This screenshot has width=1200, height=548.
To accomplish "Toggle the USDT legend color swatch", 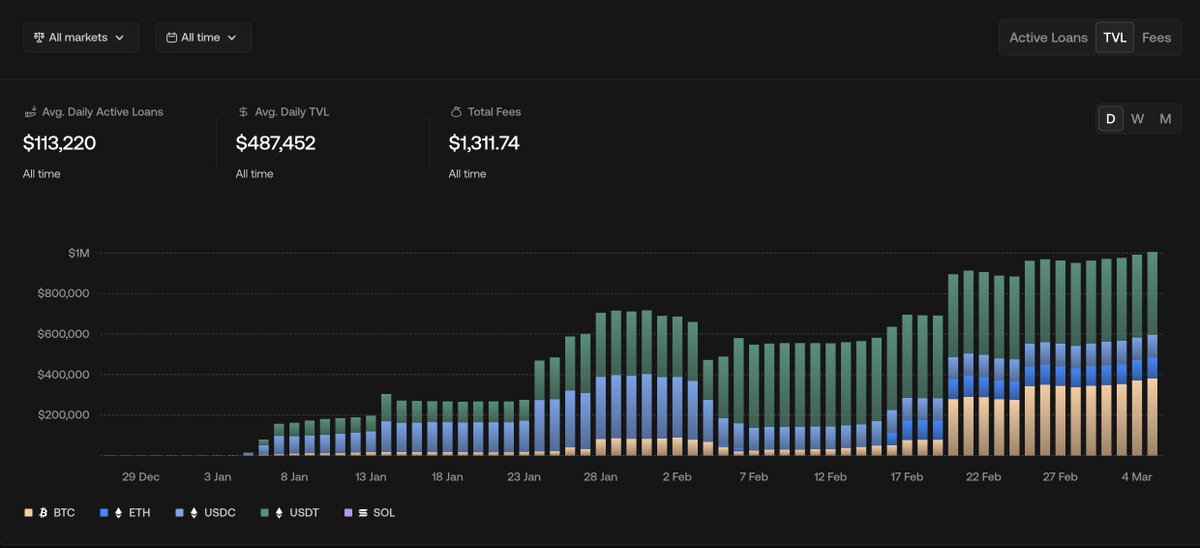I will (264, 512).
